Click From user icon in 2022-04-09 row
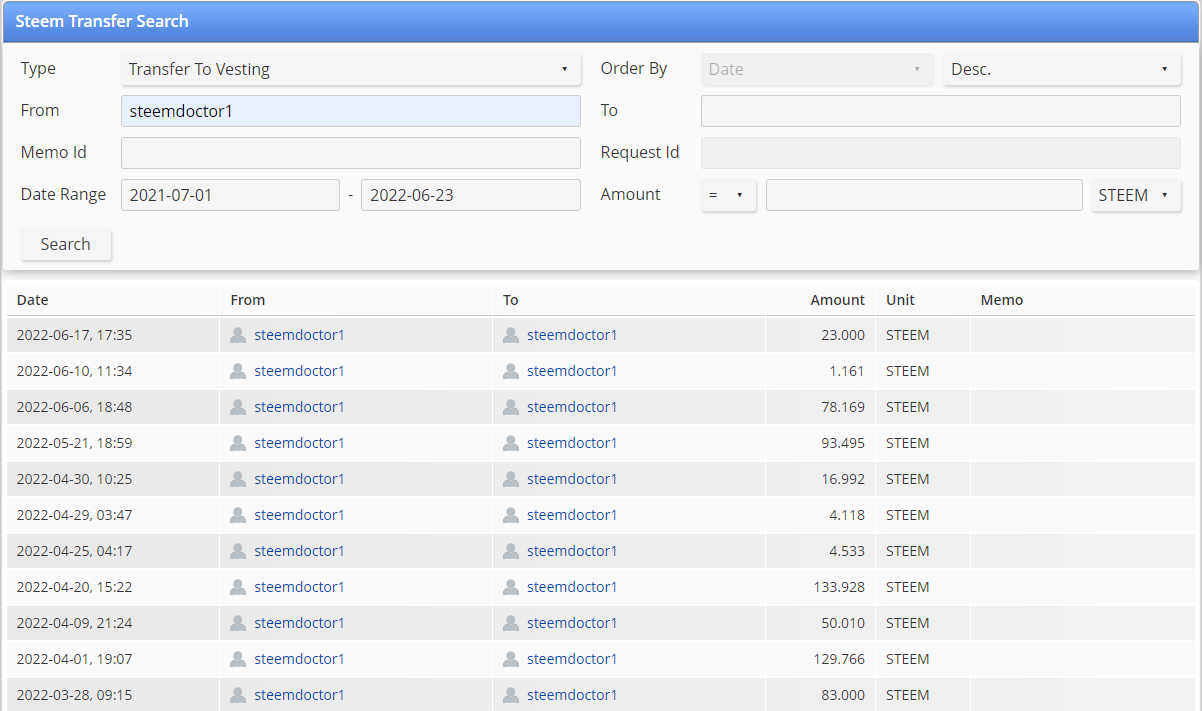1202x711 pixels. pyautogui.click(x=238, y=623)
